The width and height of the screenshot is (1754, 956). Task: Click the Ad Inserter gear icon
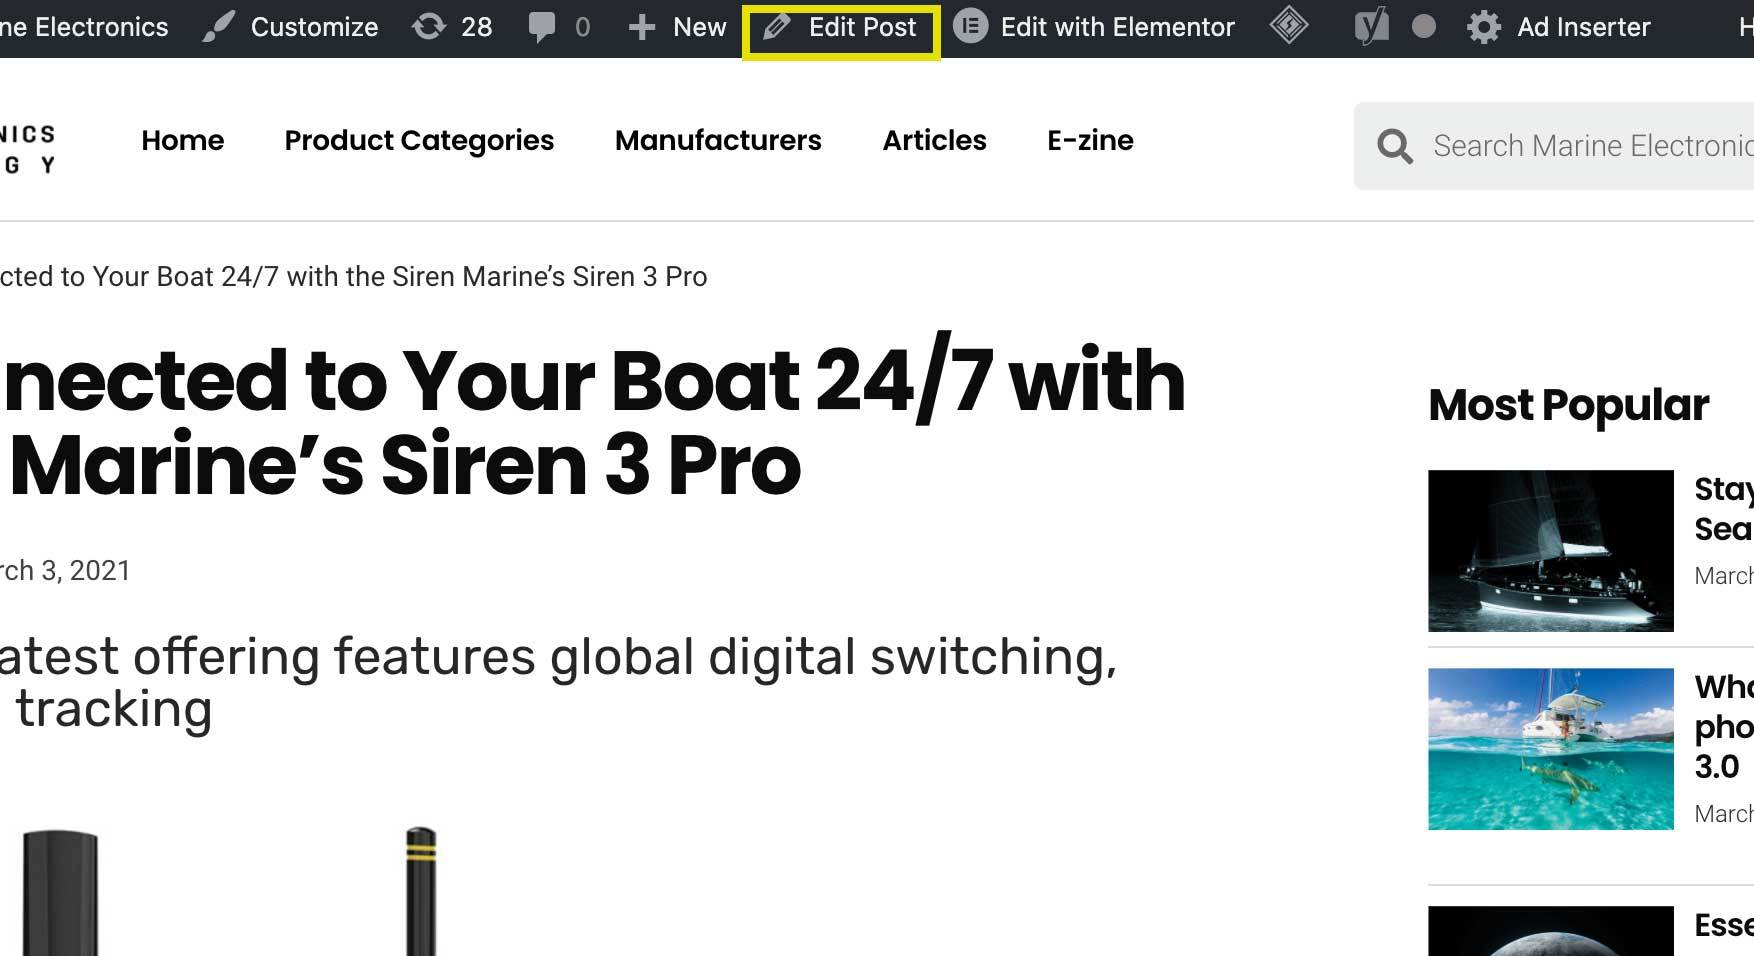(x=1483, y=27)
